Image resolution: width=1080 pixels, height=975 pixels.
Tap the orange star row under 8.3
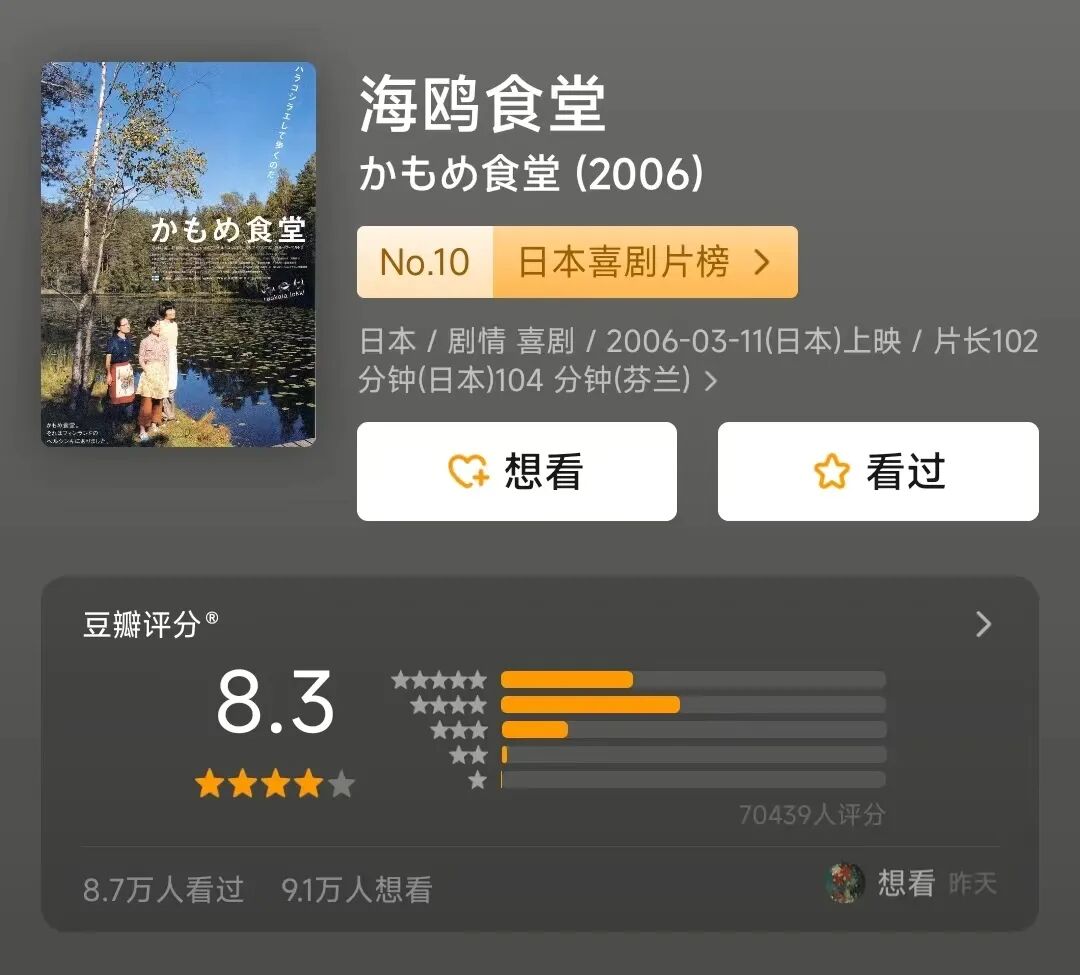[275, 784]
